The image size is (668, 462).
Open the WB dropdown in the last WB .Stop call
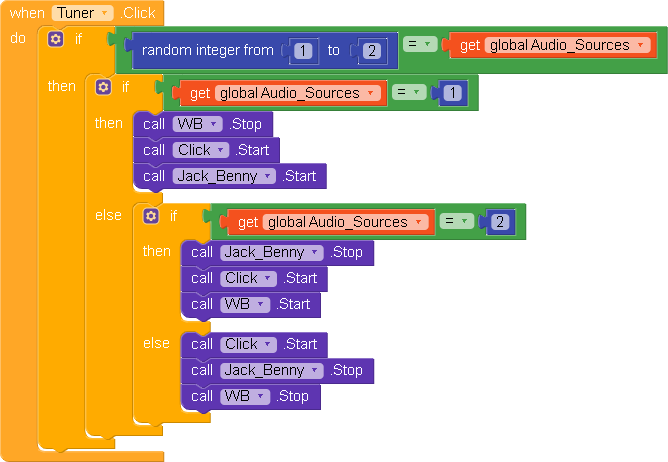[245, 396]
